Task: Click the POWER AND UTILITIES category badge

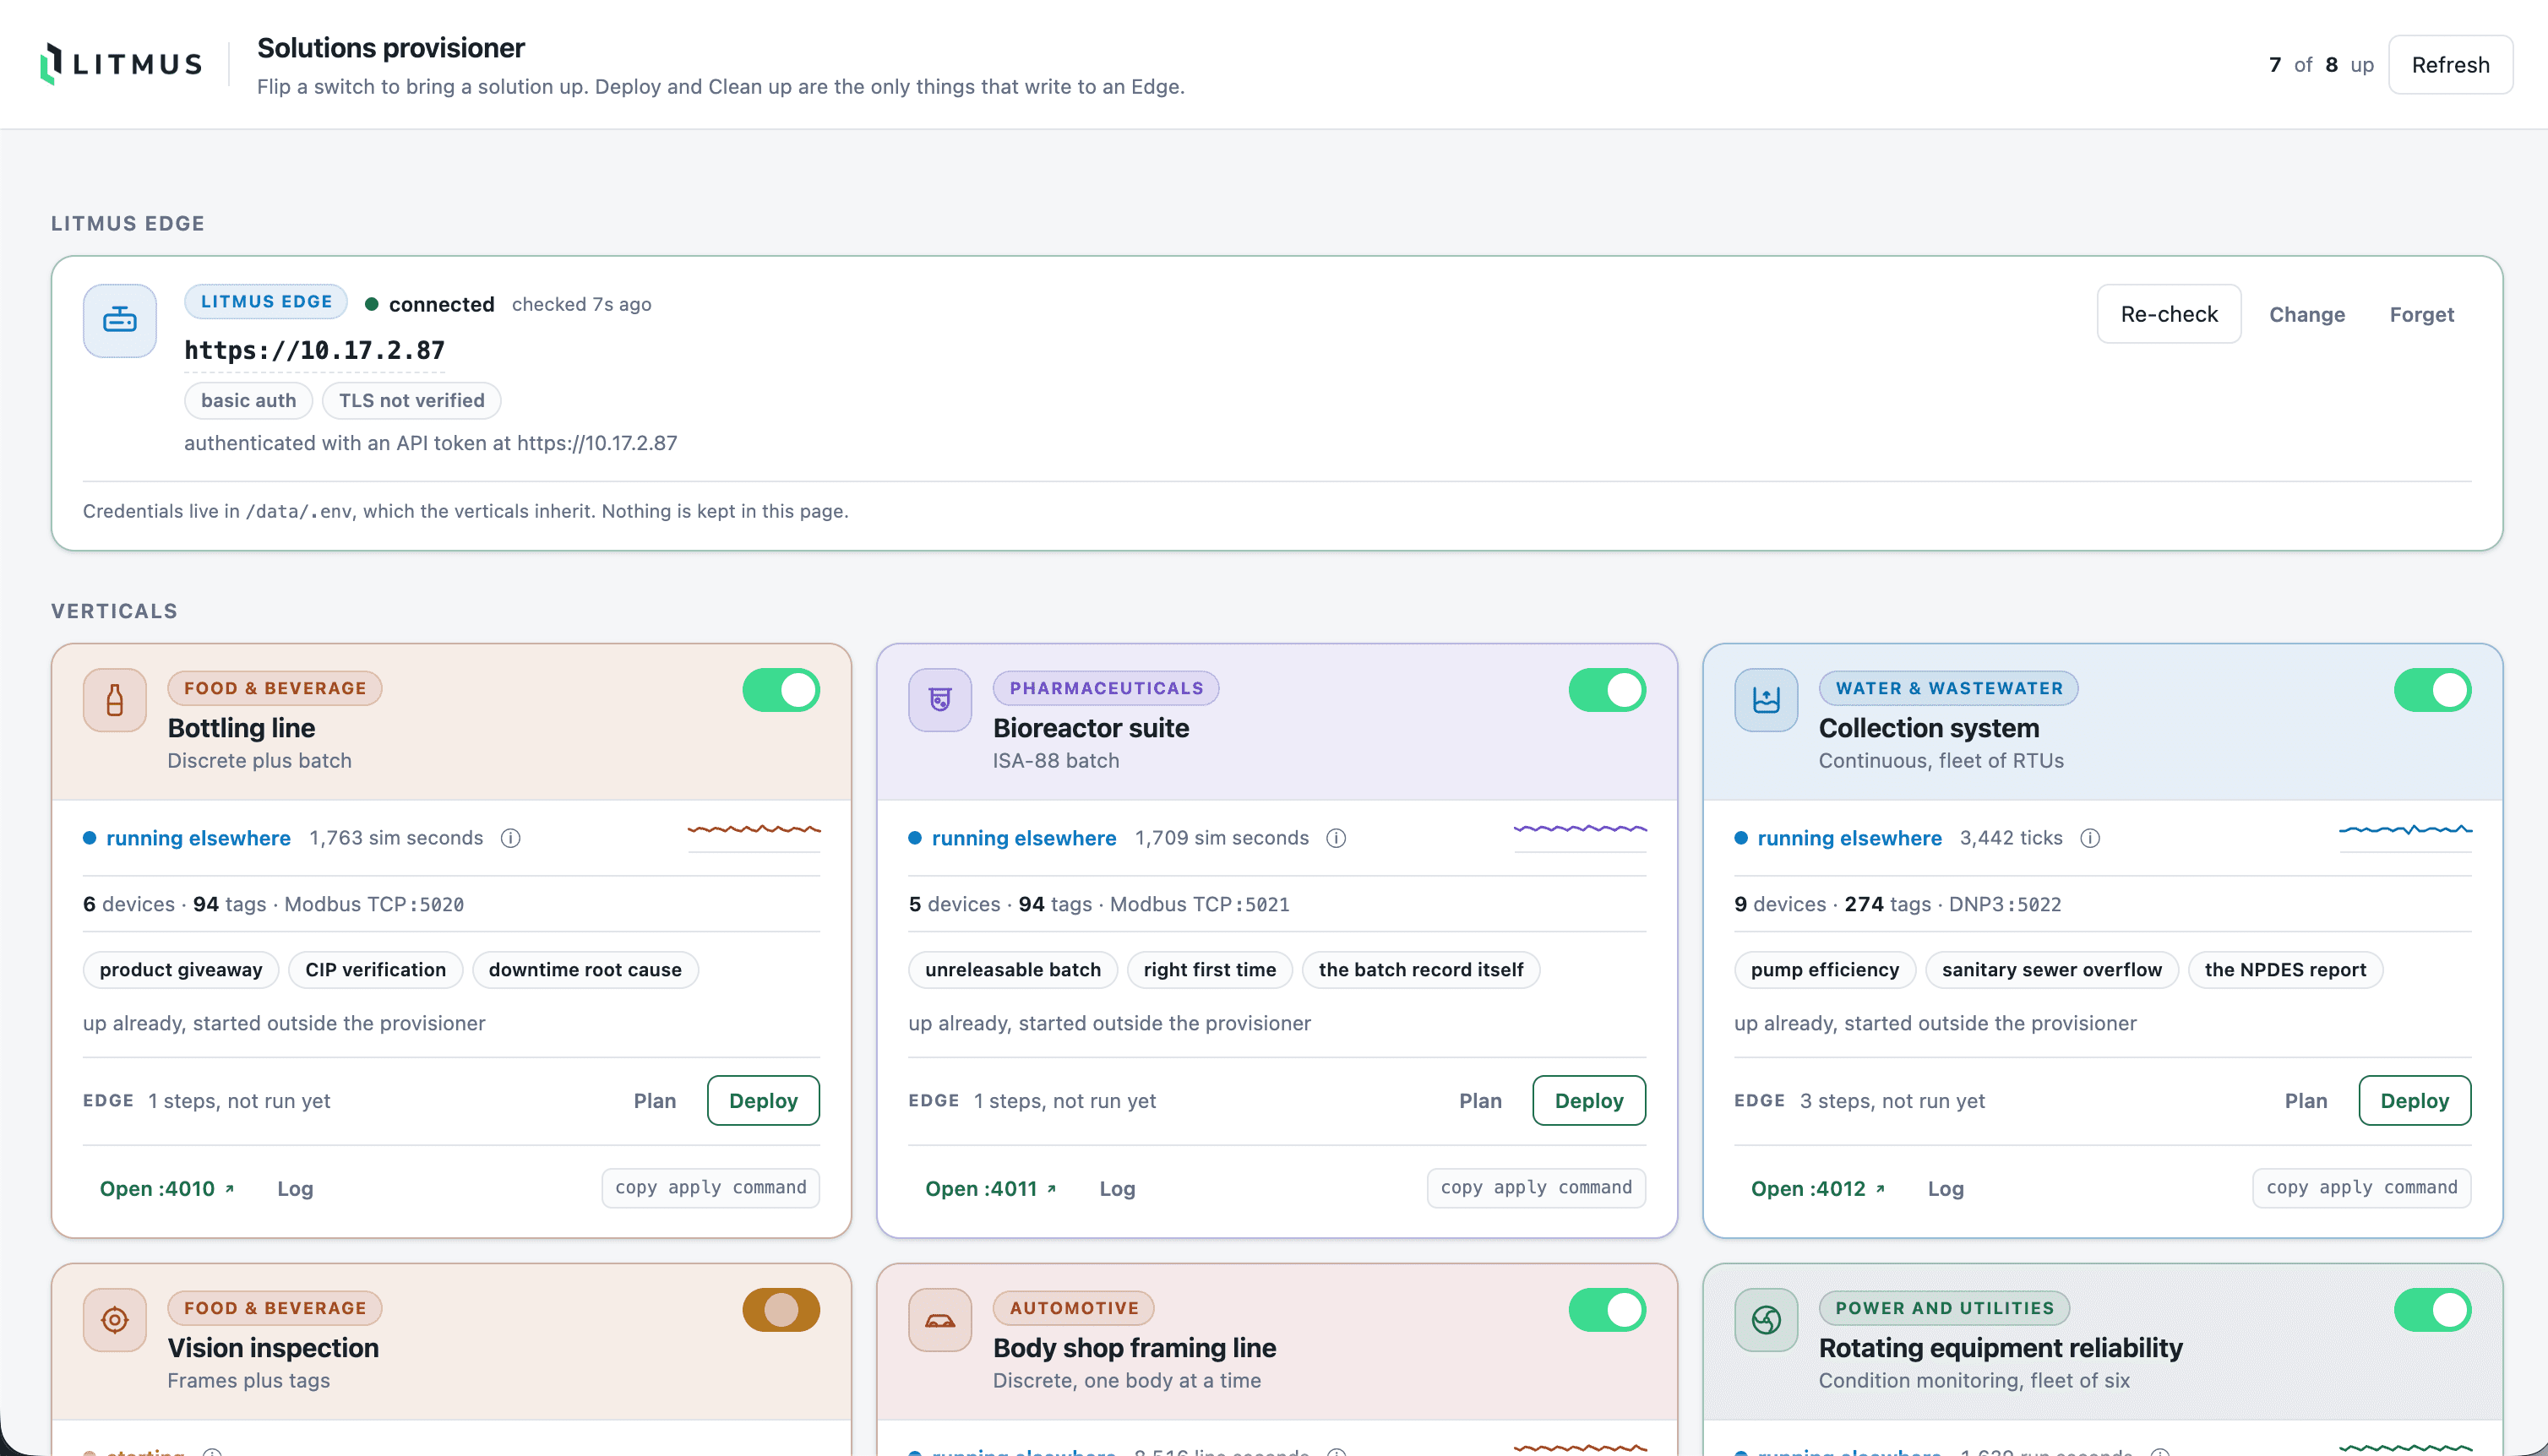Action: point(1944,1308)
